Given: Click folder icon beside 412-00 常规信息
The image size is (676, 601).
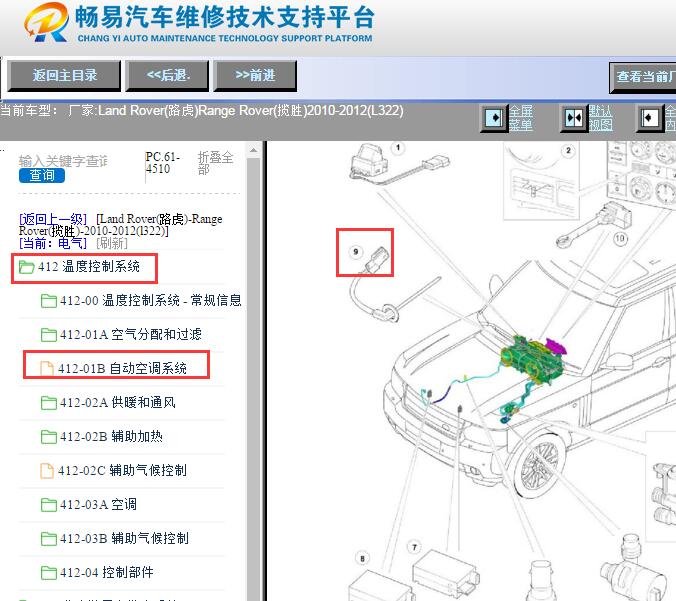Looking at the screenshot, I should click(49, 300).
